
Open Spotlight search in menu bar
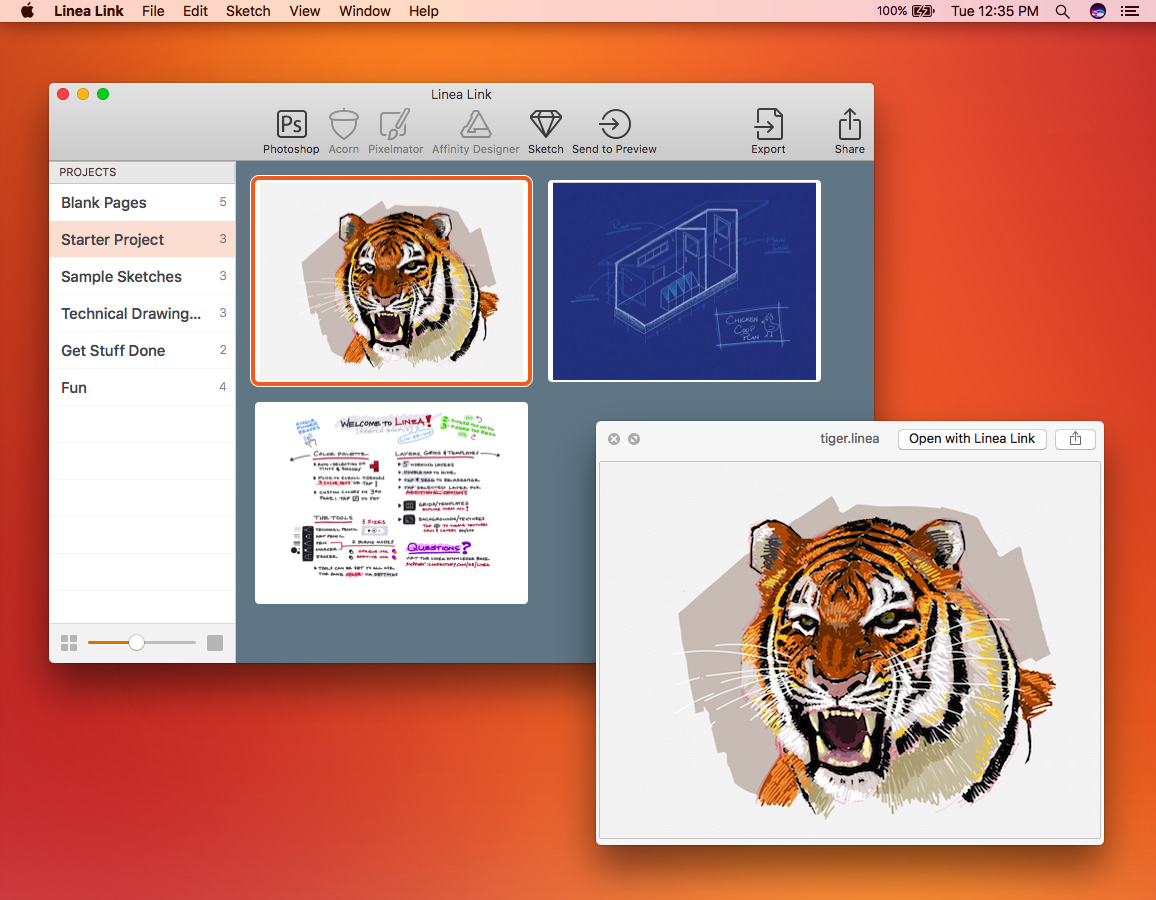(x=1062, y=11)
